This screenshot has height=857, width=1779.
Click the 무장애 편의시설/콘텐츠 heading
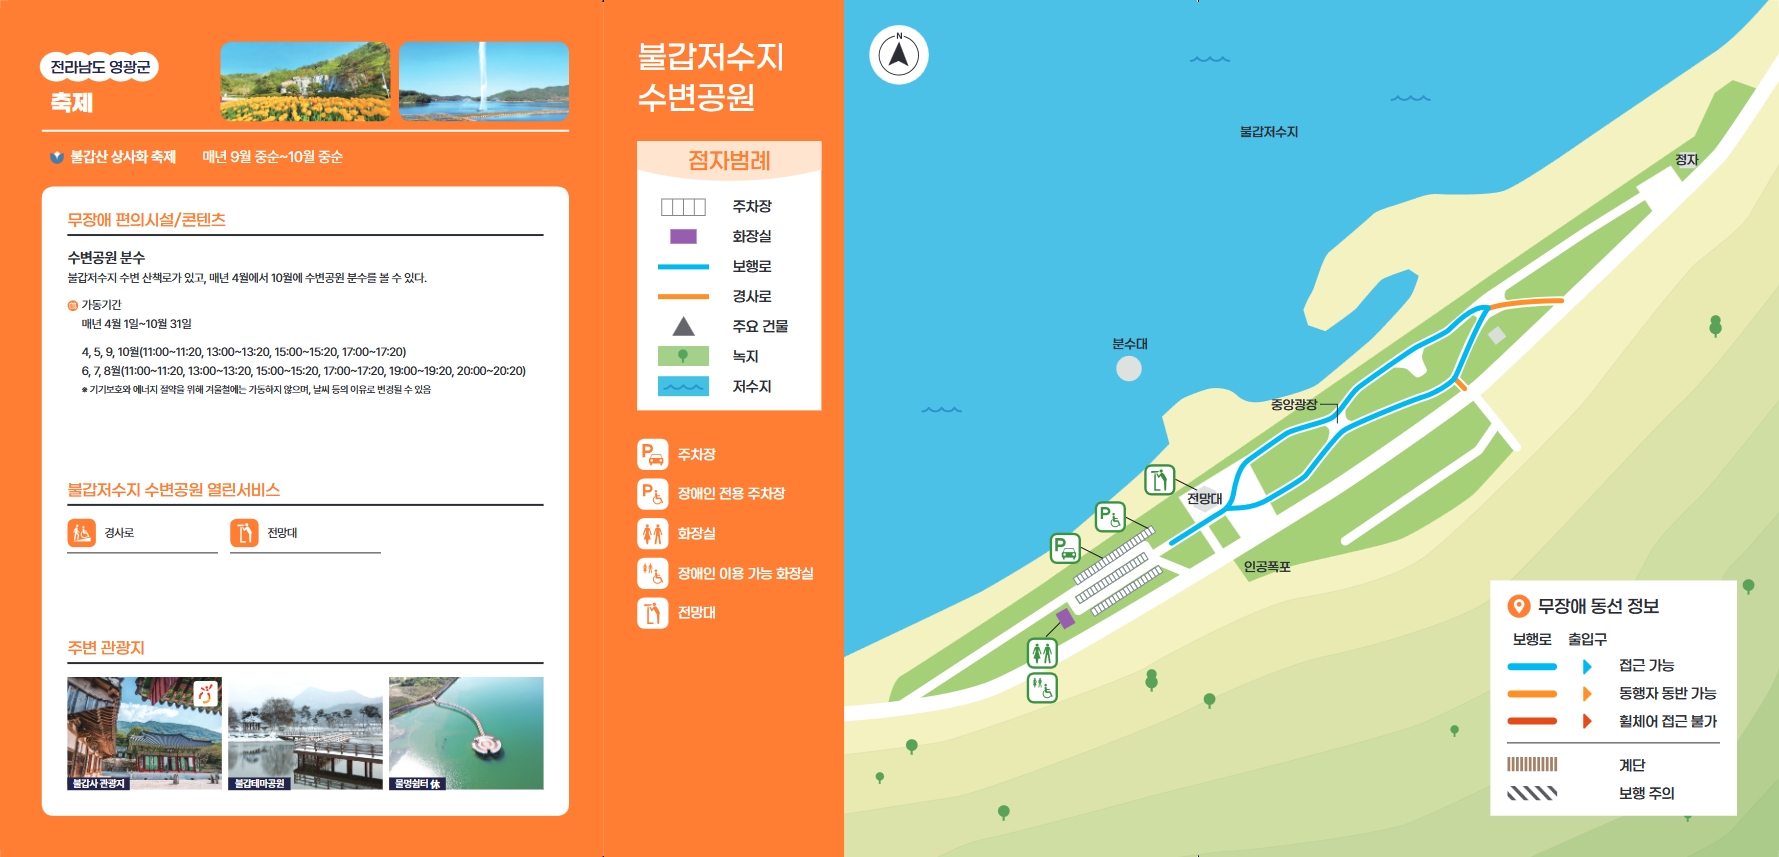pos(146,220)
